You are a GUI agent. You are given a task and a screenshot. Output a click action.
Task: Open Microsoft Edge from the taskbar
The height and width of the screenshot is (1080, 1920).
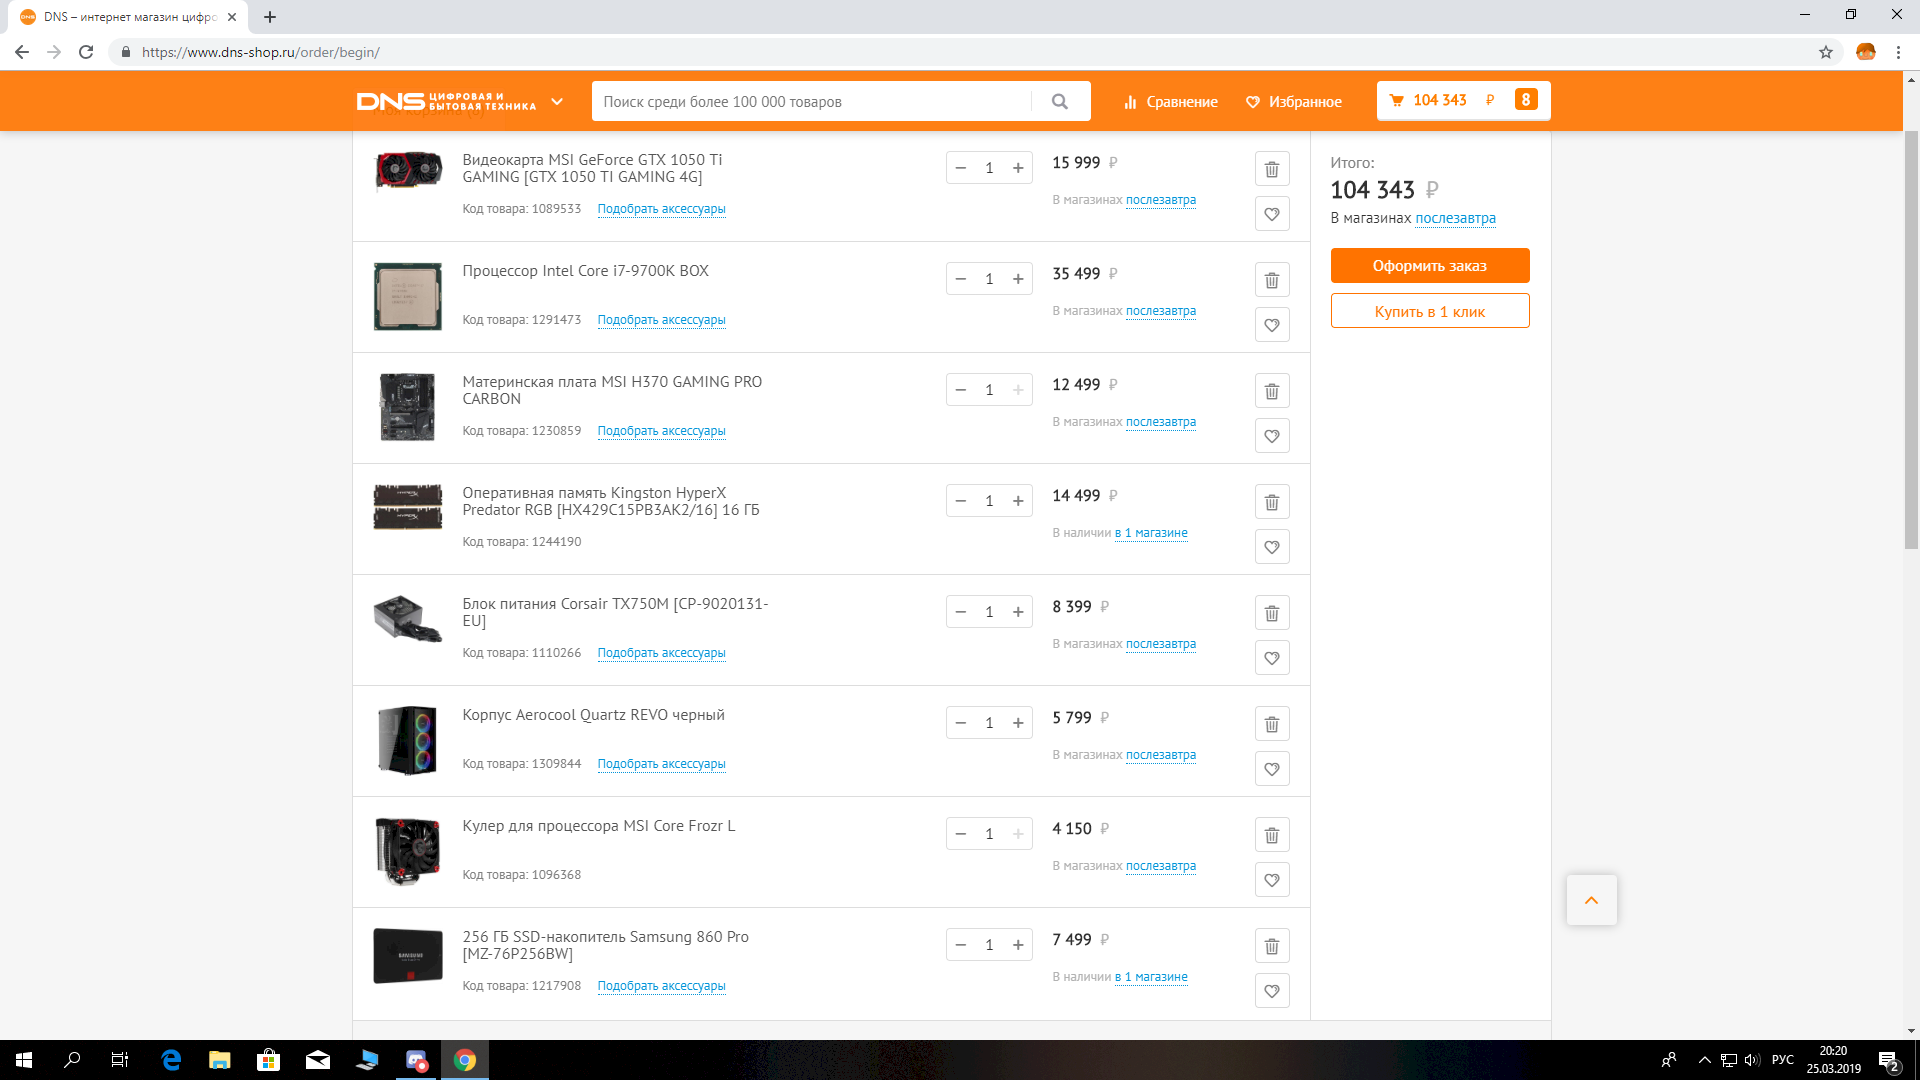171,1060
